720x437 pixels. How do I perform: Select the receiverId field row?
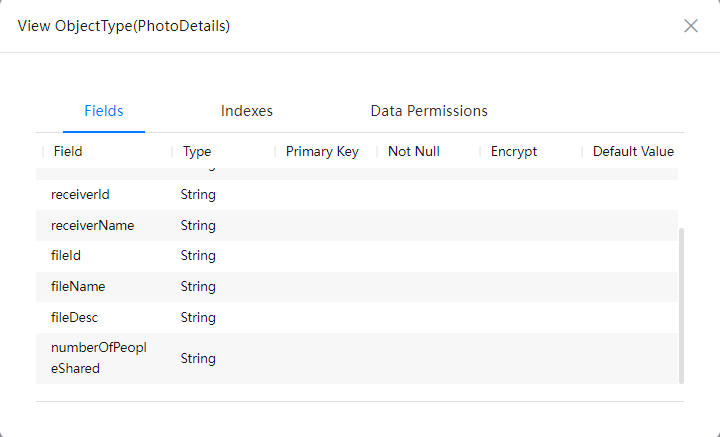(x=357, y=195)
